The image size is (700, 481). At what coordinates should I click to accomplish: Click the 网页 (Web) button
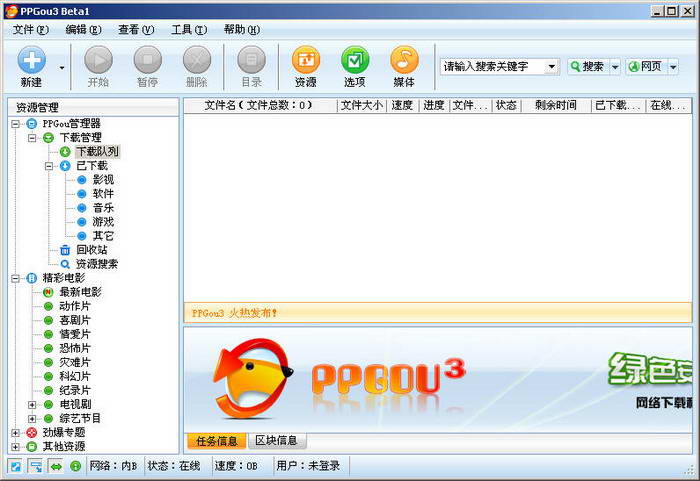tap(646, 67)
